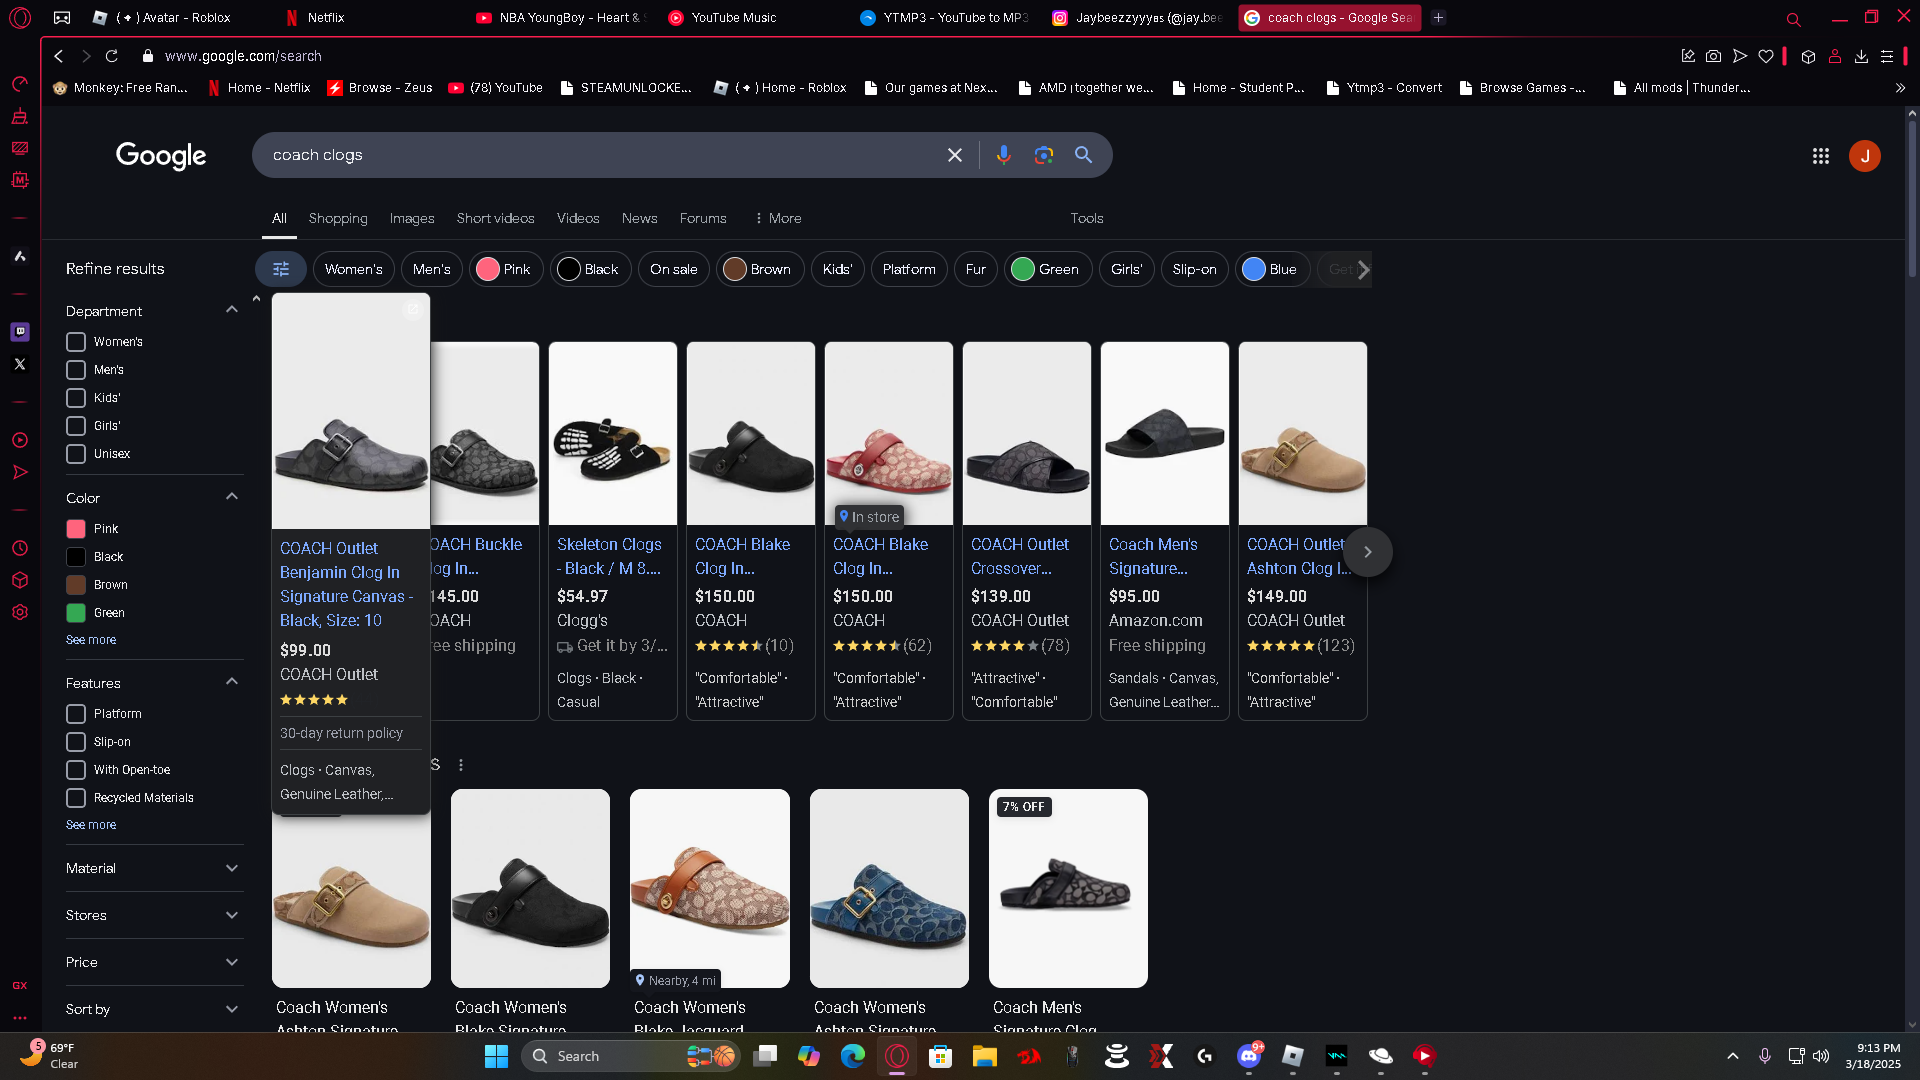Screen dimensions: 1920x1080
Task: Apply the On sale filter chip
Action: 674,269
